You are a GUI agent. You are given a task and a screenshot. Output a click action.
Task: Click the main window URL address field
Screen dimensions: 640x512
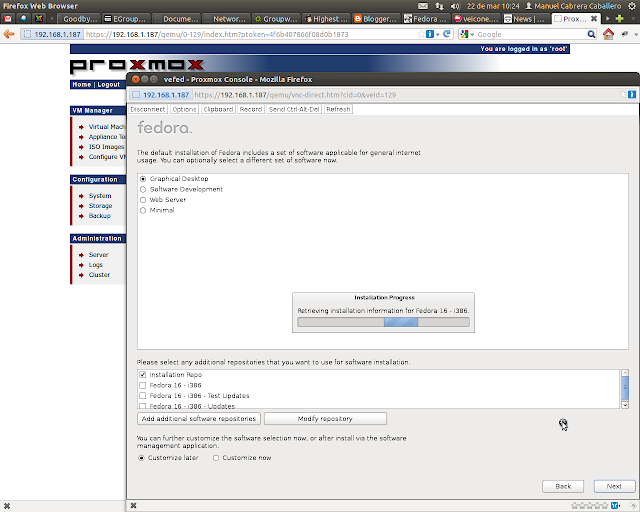click(250, 34)
